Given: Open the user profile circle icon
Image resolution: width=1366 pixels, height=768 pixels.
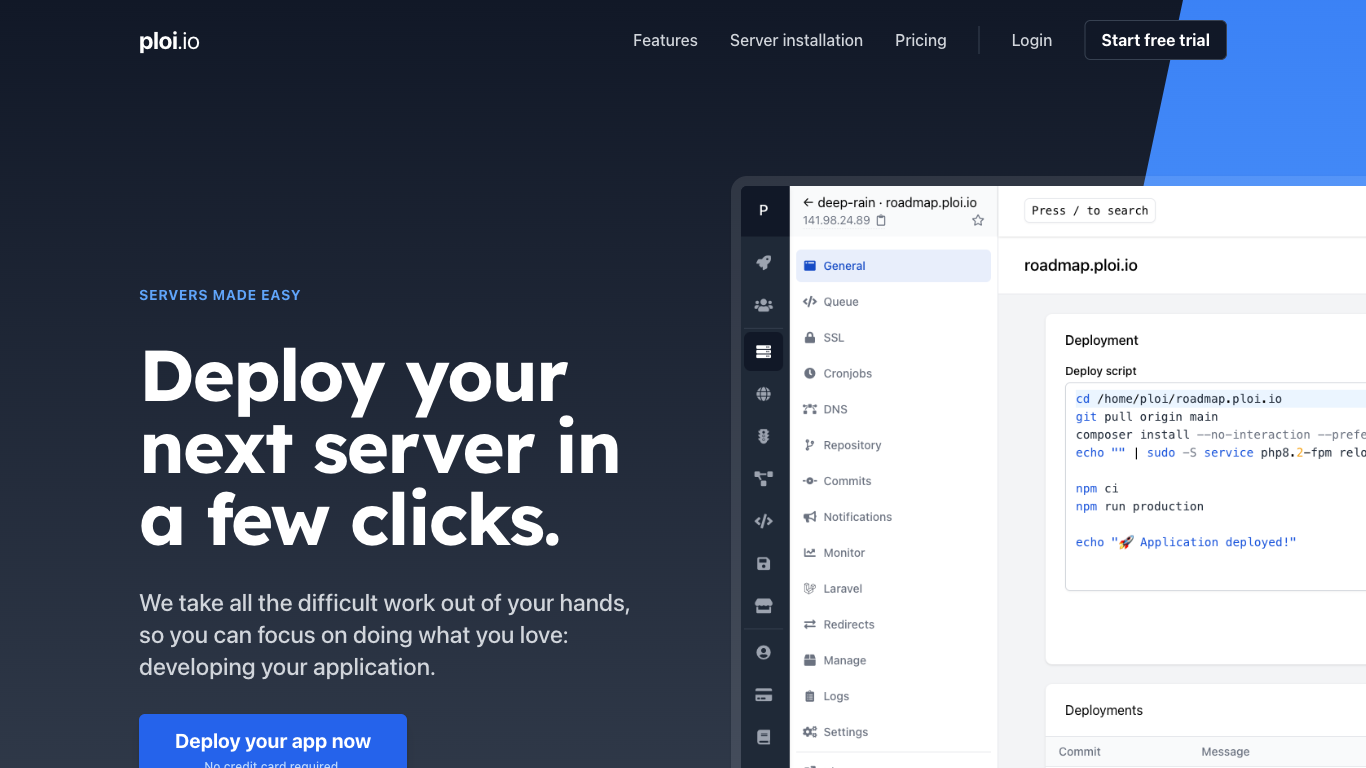Looking at the screenshot, I should (764, 652).
